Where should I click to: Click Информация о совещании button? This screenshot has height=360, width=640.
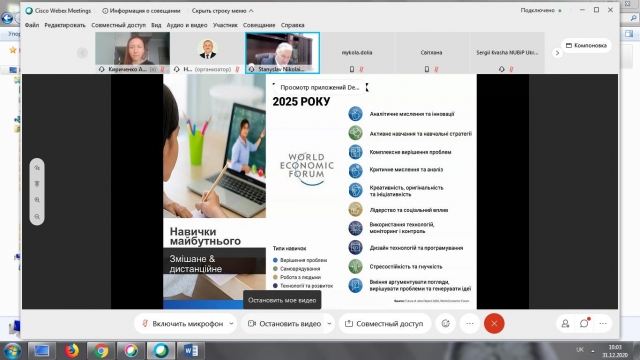point(141,11)
